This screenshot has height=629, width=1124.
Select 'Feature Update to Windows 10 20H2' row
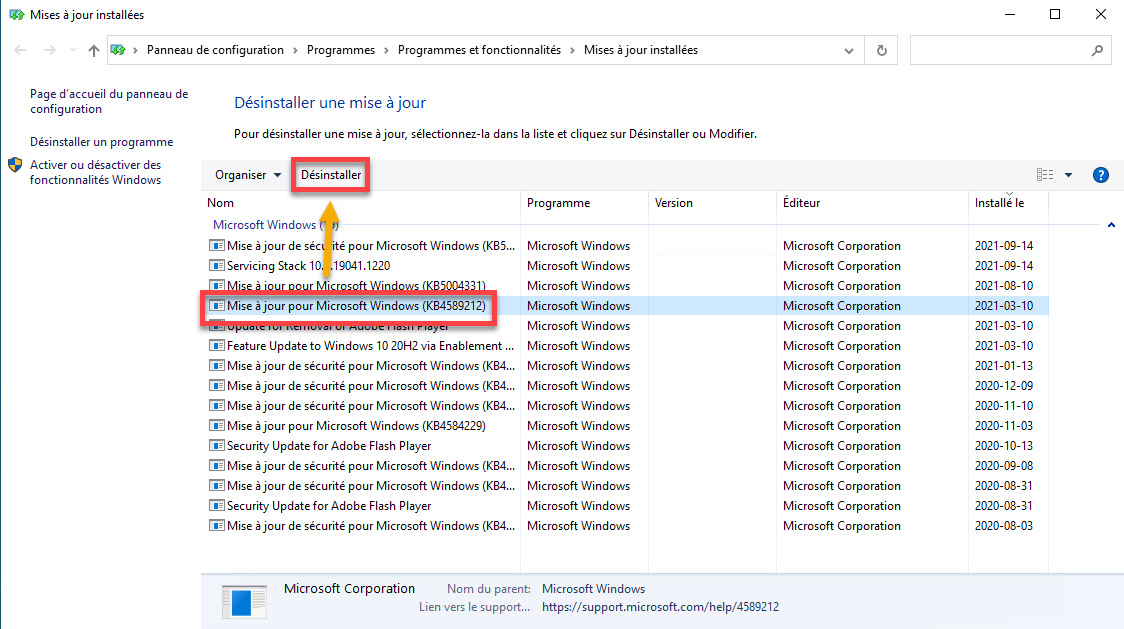click(624, 346)
